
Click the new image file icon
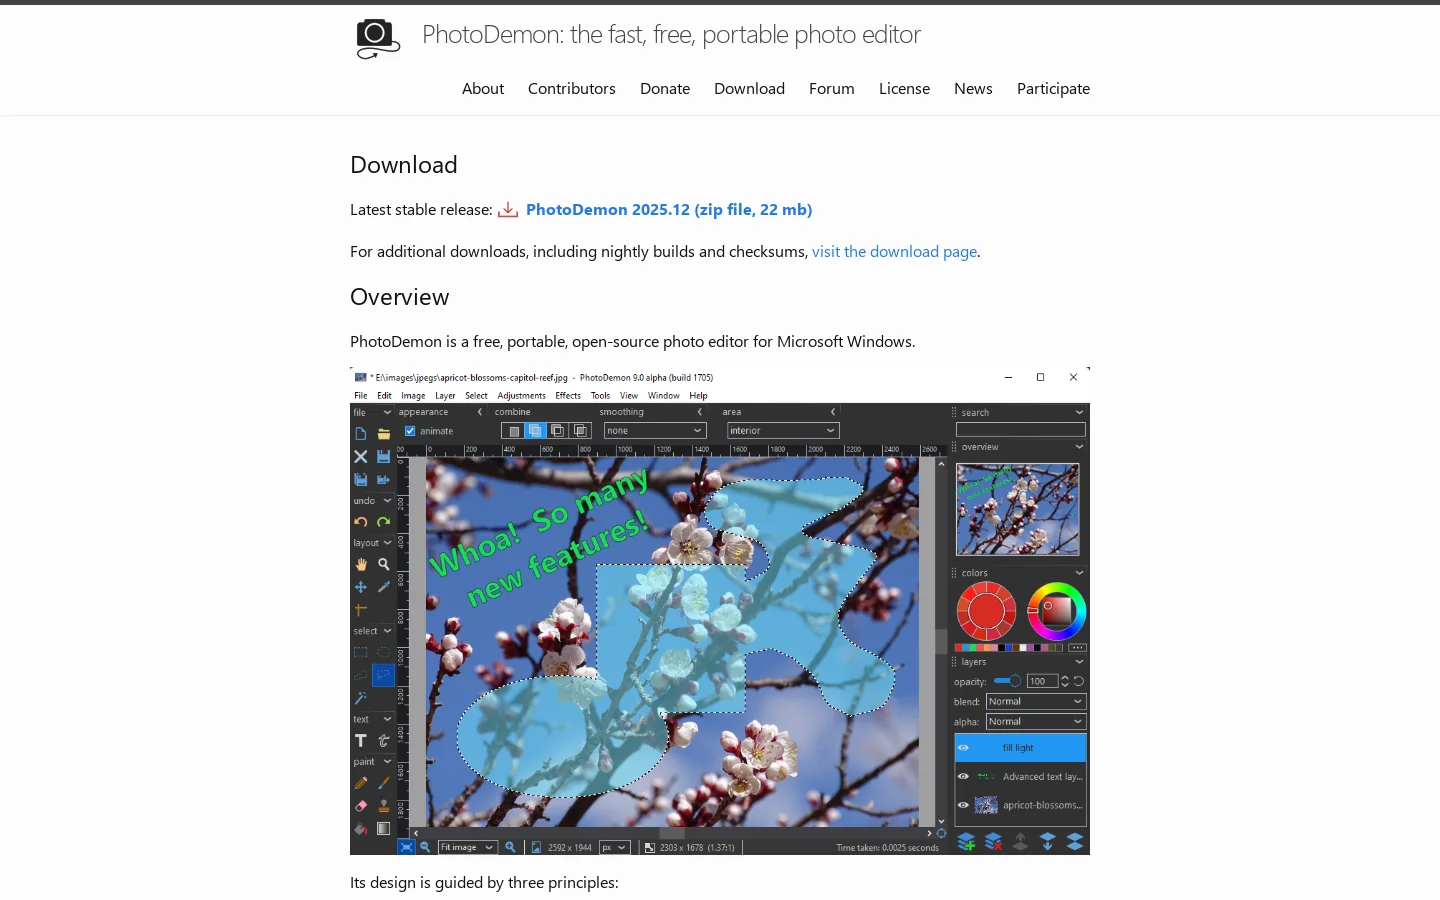point(361,433)
